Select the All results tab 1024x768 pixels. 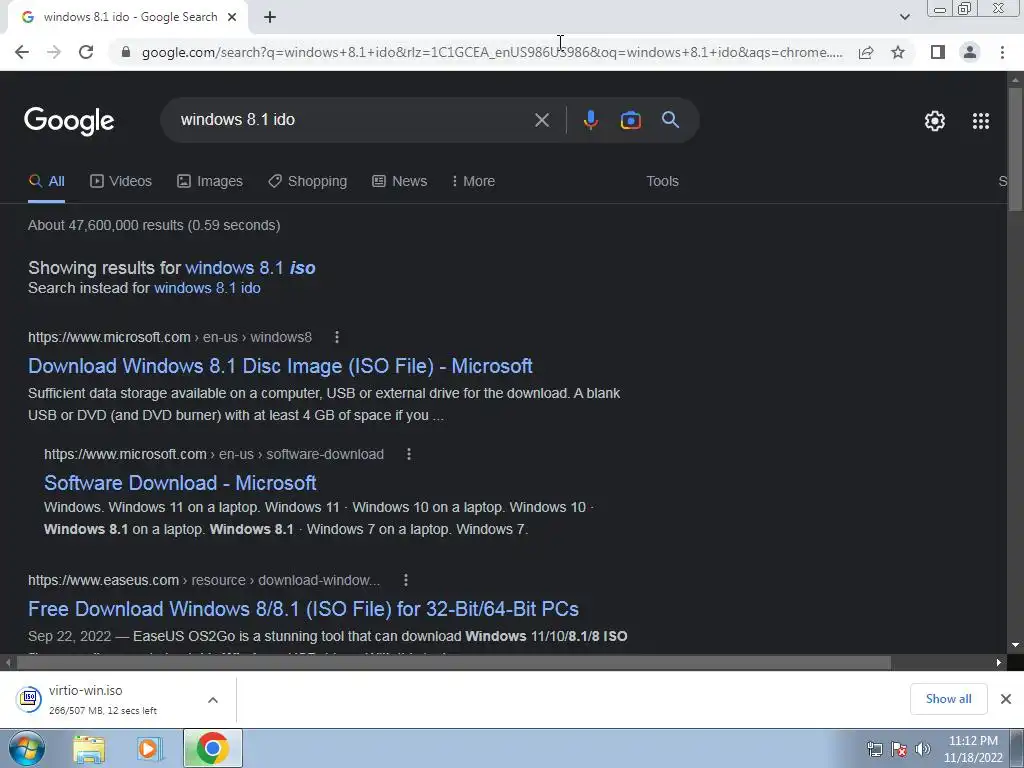click(x=46, y=181)
